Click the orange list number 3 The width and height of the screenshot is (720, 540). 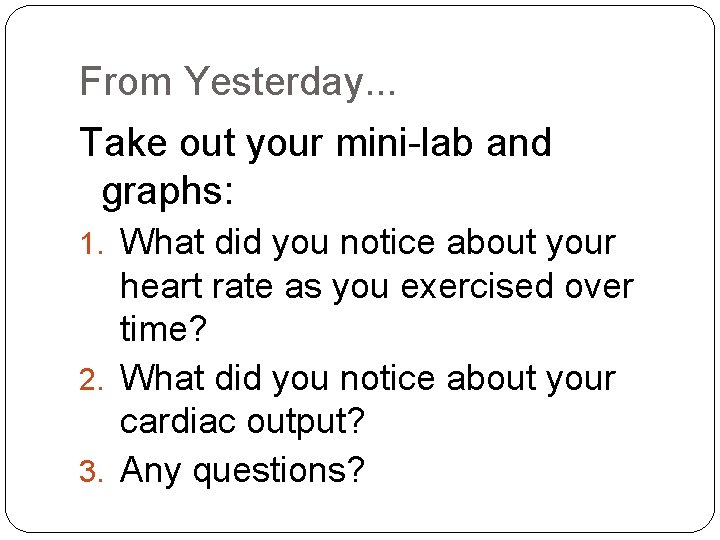tap(91, 471)
